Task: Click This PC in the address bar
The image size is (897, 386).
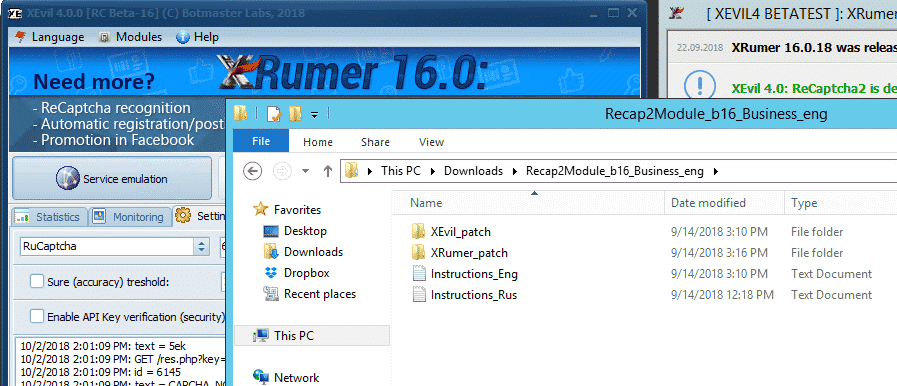Action: coord(400,170)
